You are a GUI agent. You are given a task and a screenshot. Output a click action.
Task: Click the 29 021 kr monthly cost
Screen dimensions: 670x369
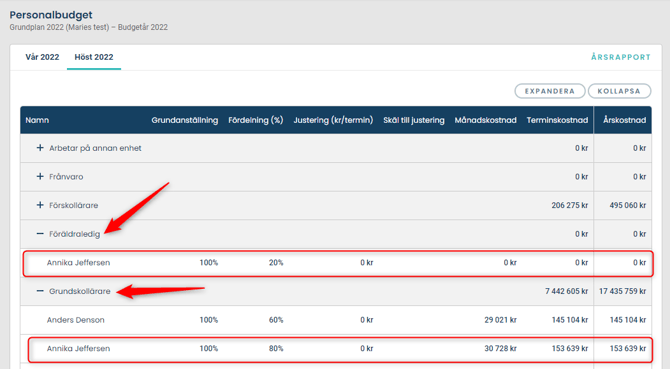click(500, 320)
